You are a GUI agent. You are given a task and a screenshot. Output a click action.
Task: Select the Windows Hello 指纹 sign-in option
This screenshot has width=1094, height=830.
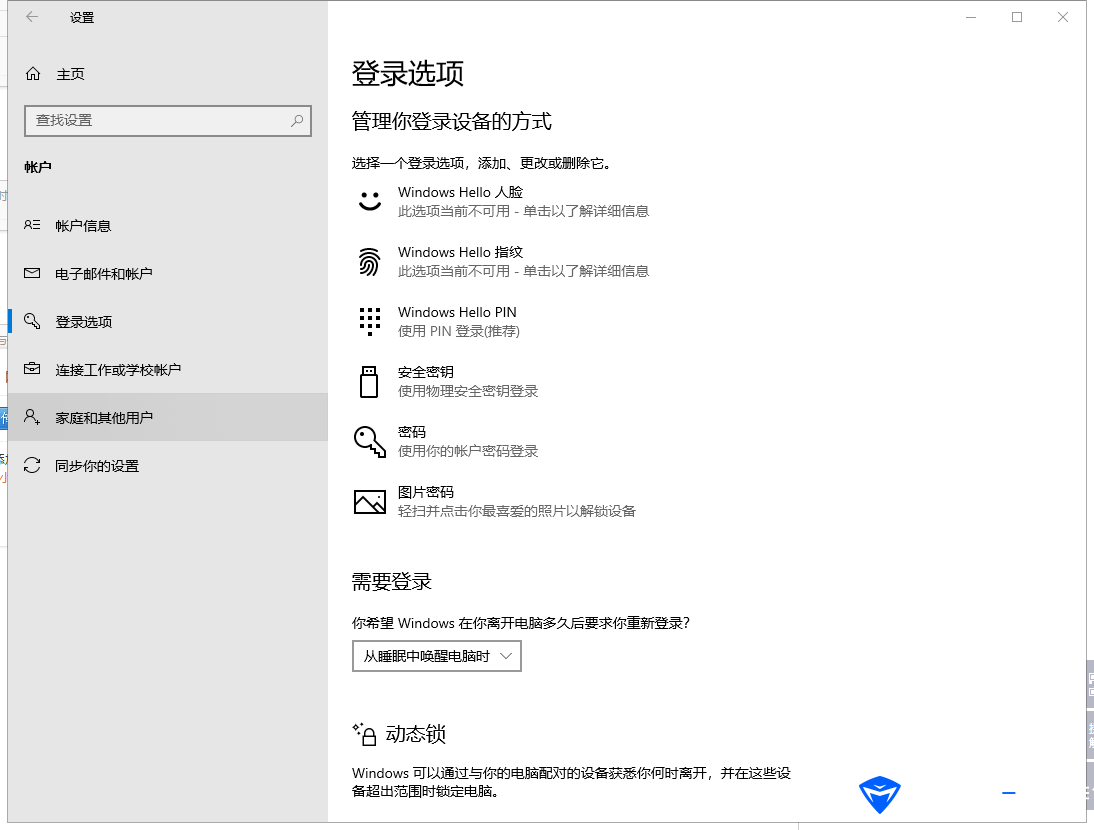pyautogui.click(x=502, y=262)
